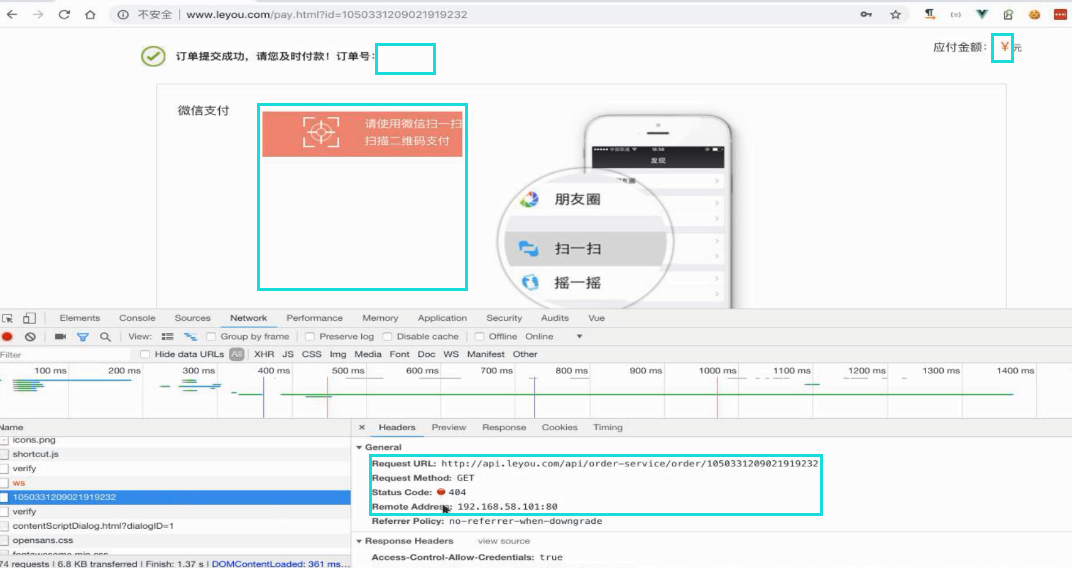Select the Network tab

coord(248,318)
